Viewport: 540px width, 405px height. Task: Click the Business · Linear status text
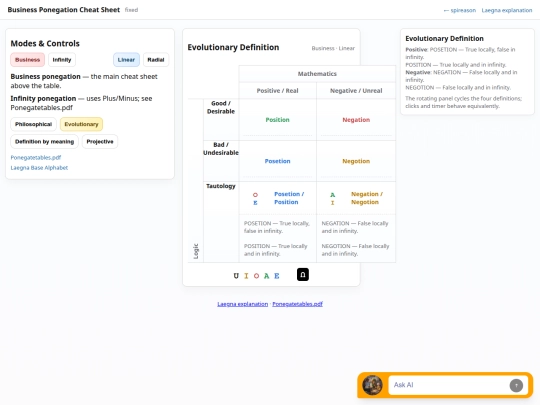333,48
